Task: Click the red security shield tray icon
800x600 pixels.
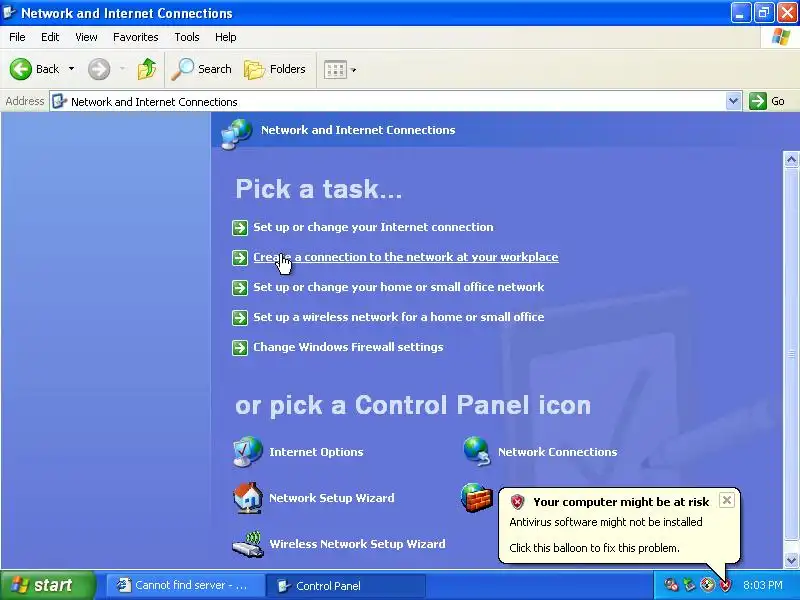Action: click(725, 585)
